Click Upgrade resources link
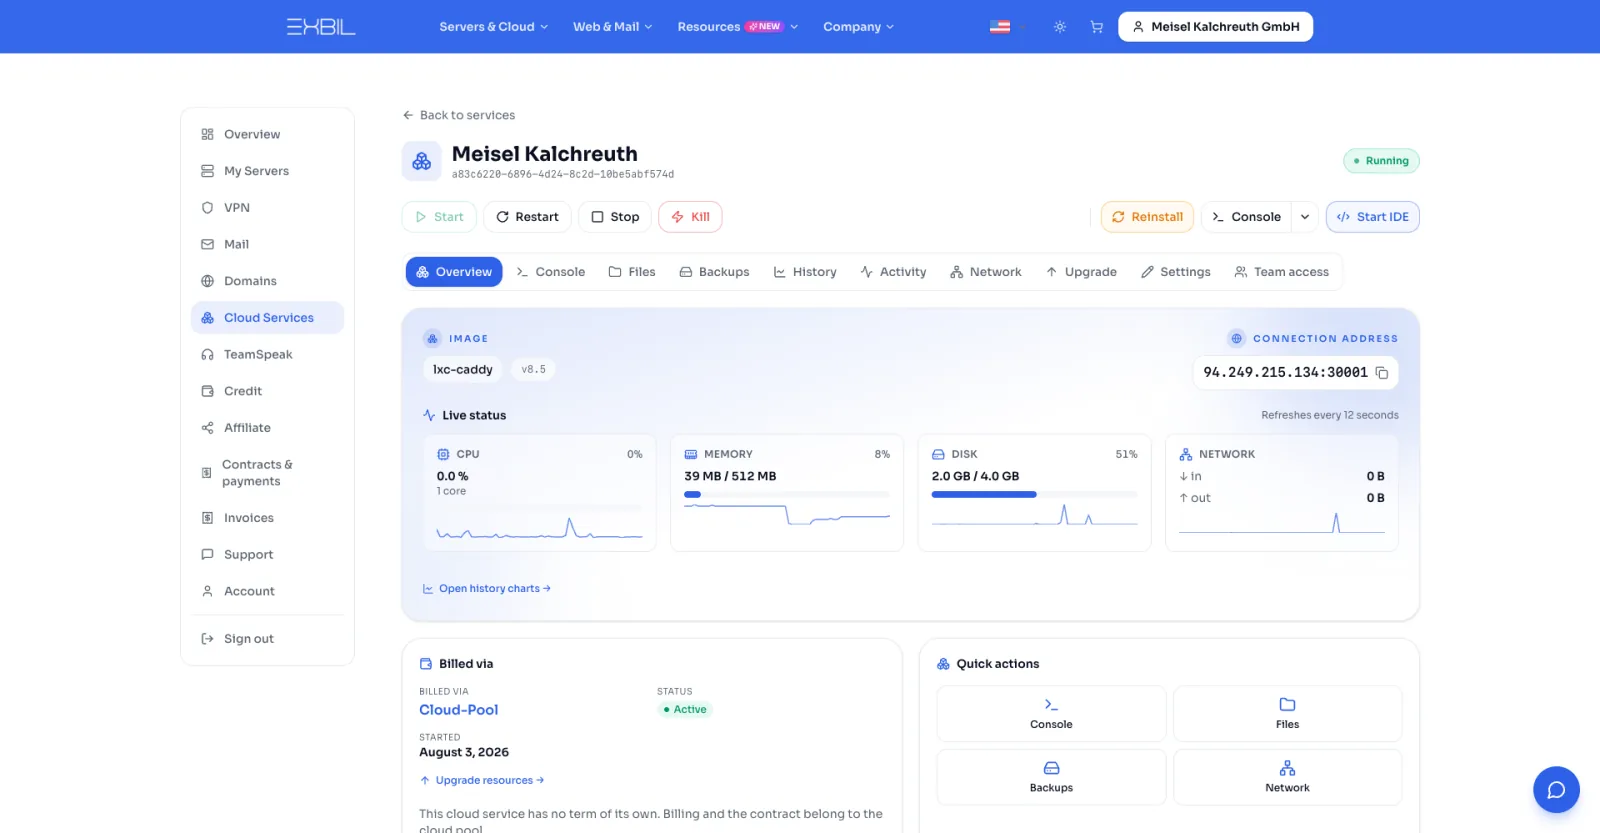Image resolution: width=1600 pixels, height=833 pixels. tap(482, 781)
